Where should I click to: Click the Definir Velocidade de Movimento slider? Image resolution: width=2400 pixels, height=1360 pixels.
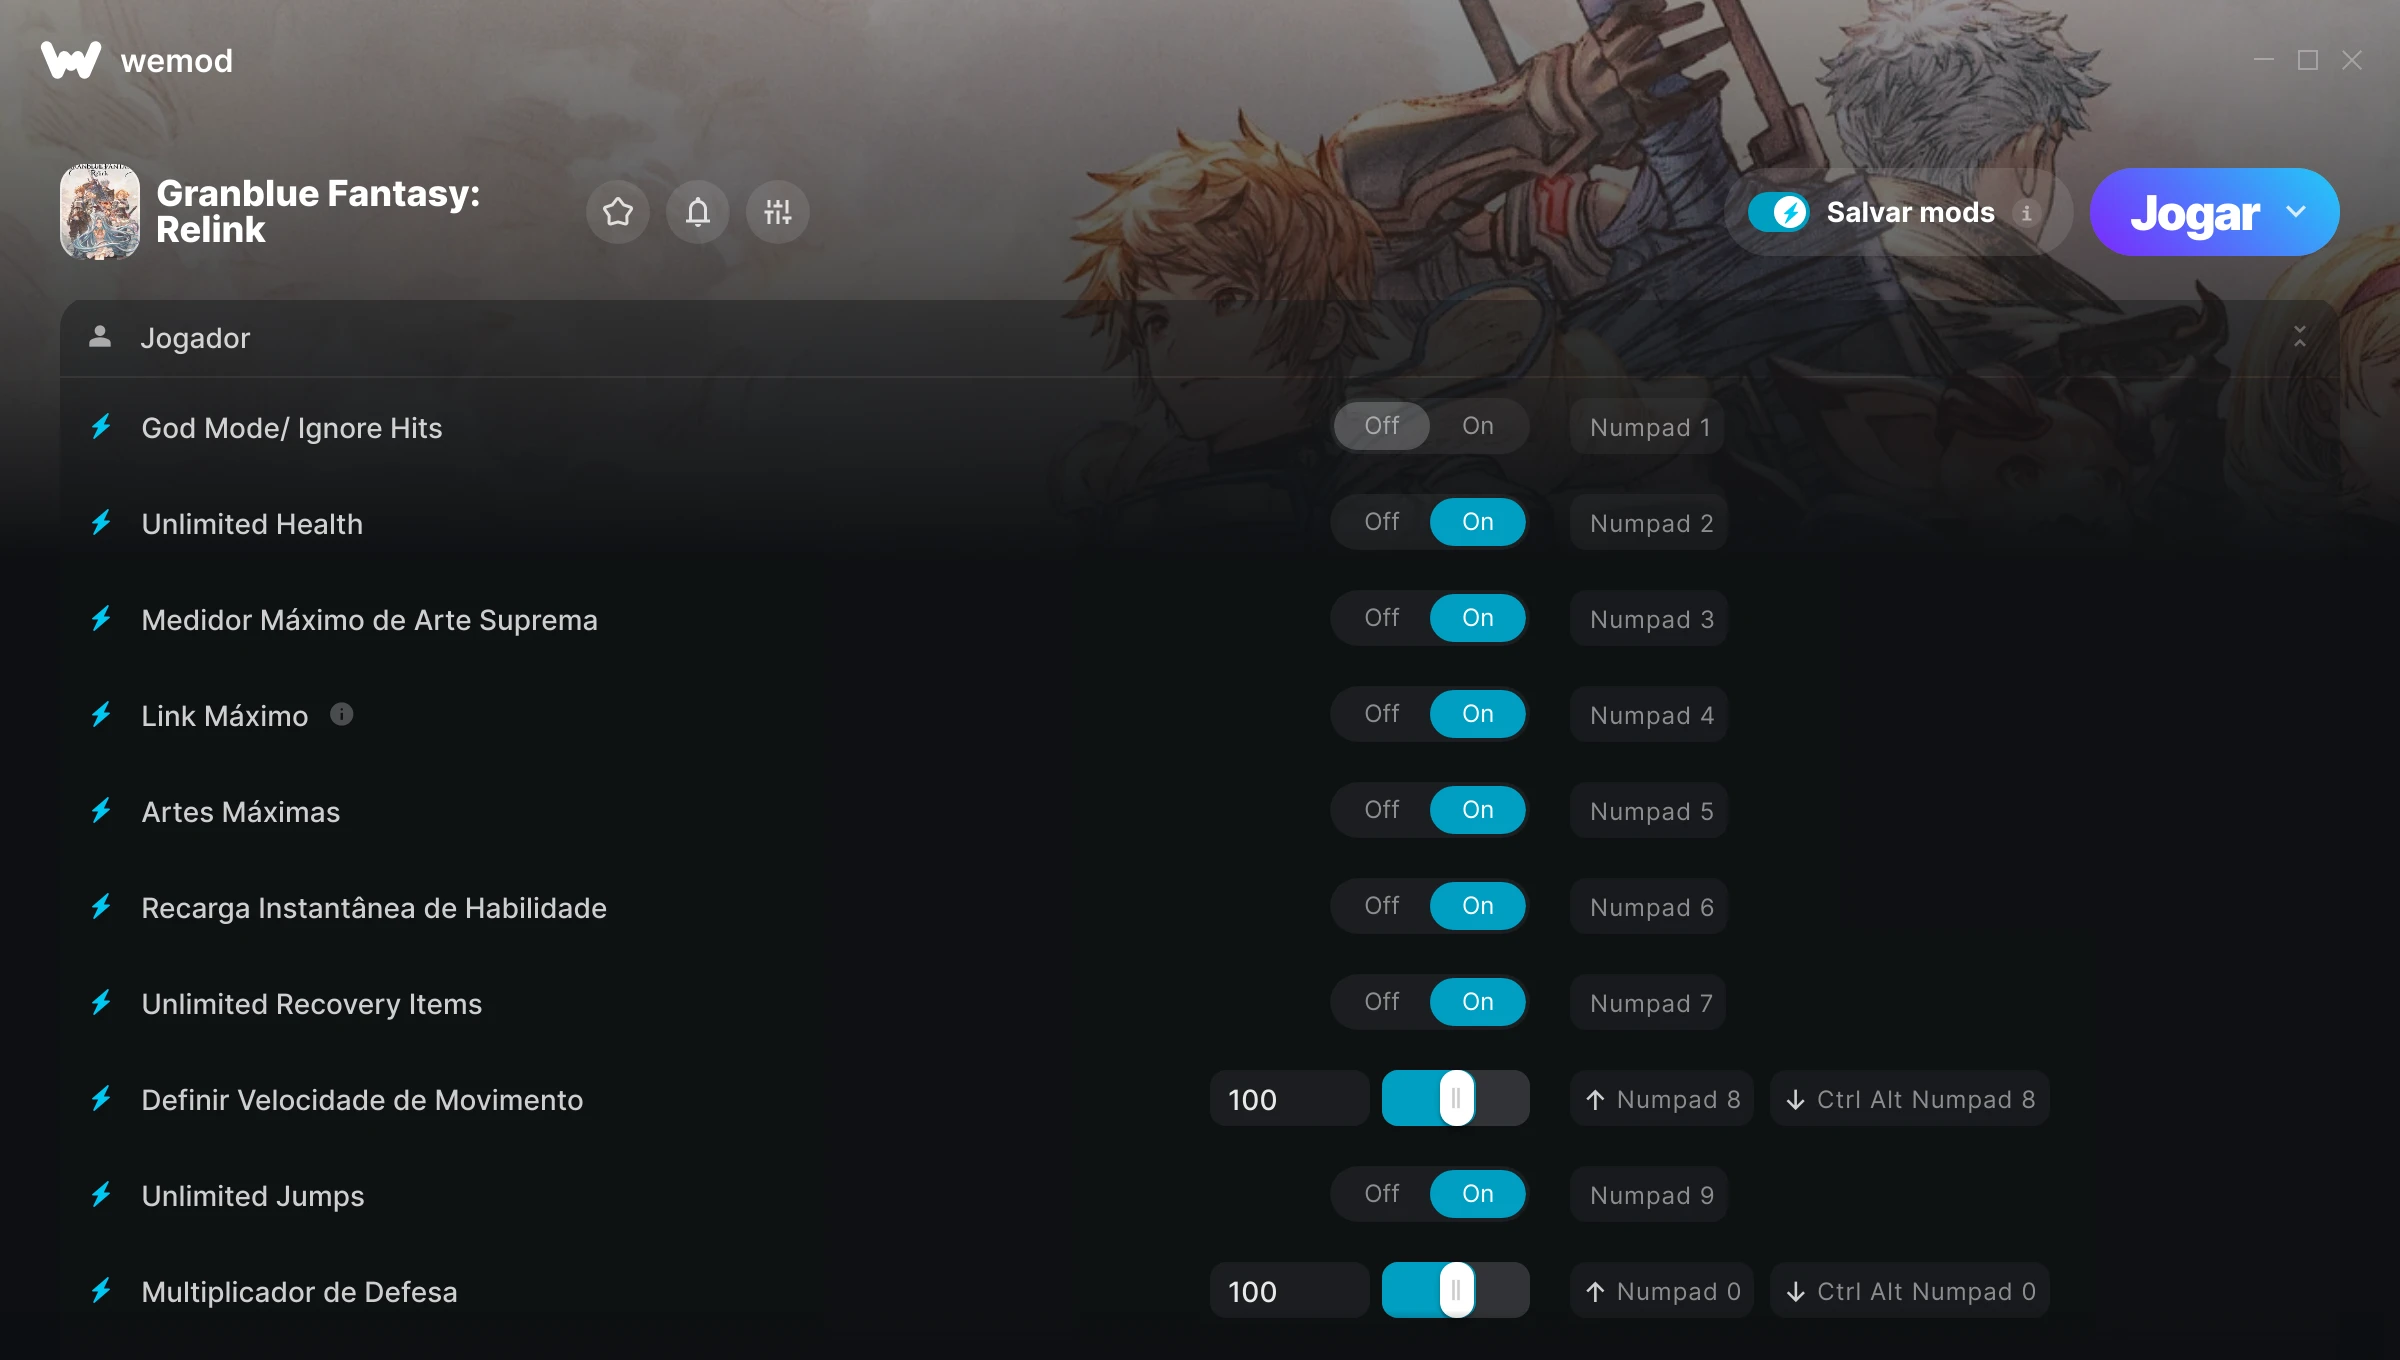[x=1456, y=1098]
